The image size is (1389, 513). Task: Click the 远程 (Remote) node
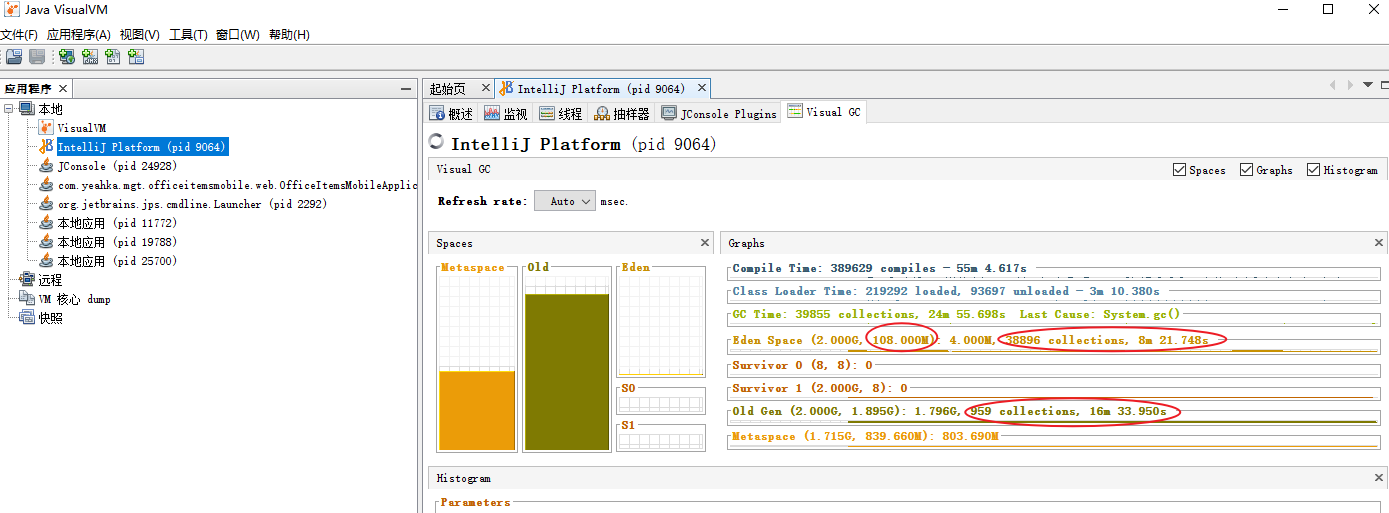pos(42,280)
